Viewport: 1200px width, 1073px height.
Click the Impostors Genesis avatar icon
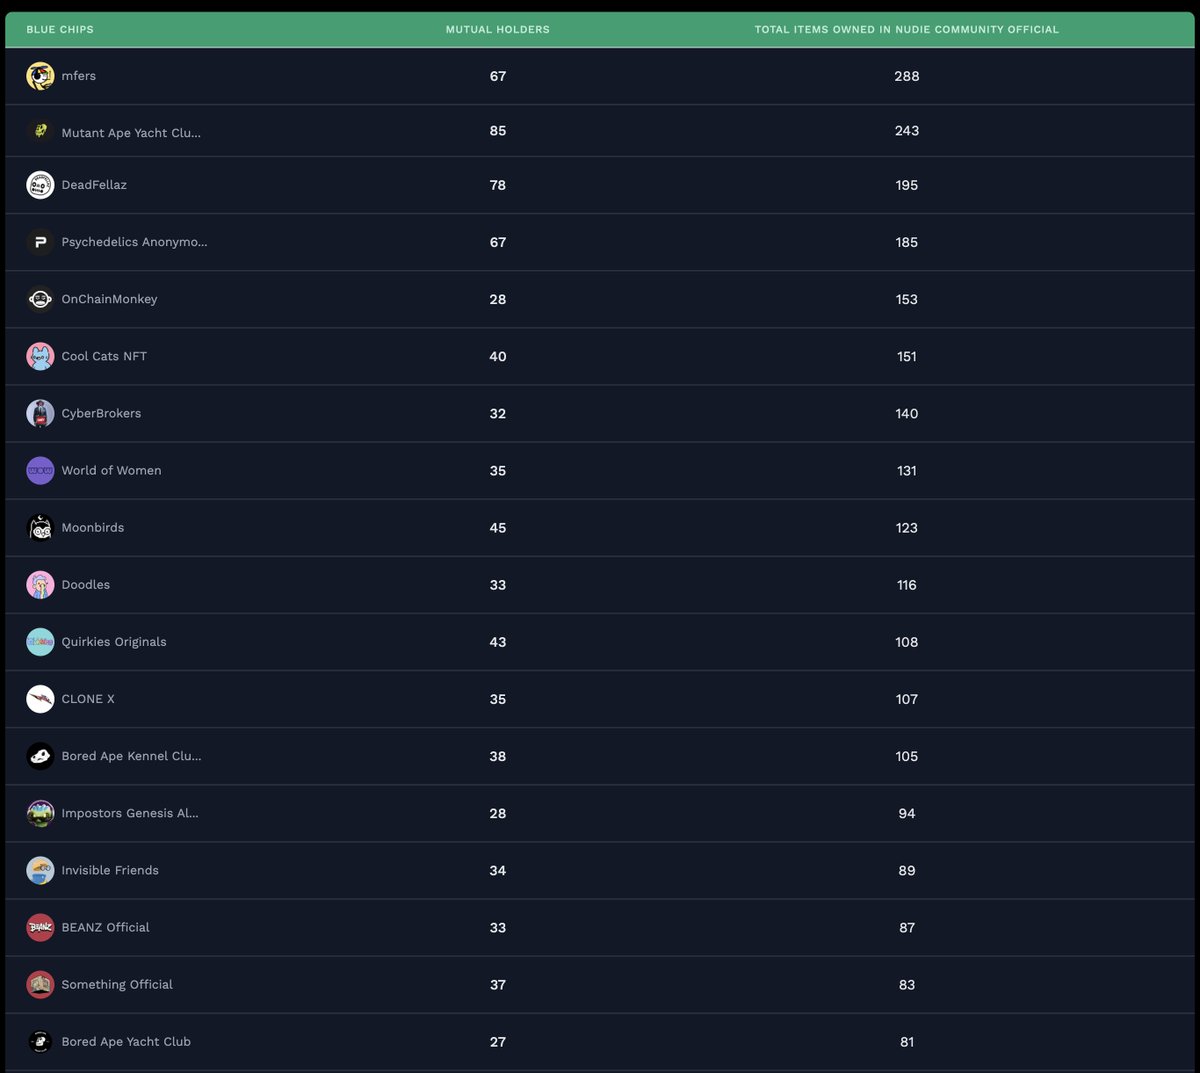pyautogui.click(x=40, y=813)
